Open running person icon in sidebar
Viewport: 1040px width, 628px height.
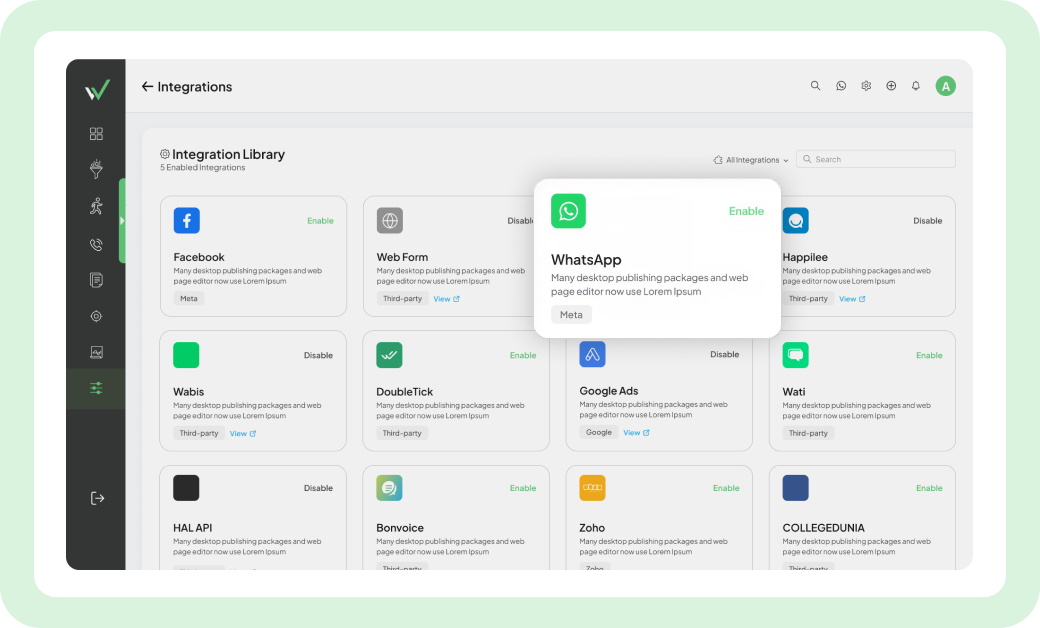tap(96, 206)
